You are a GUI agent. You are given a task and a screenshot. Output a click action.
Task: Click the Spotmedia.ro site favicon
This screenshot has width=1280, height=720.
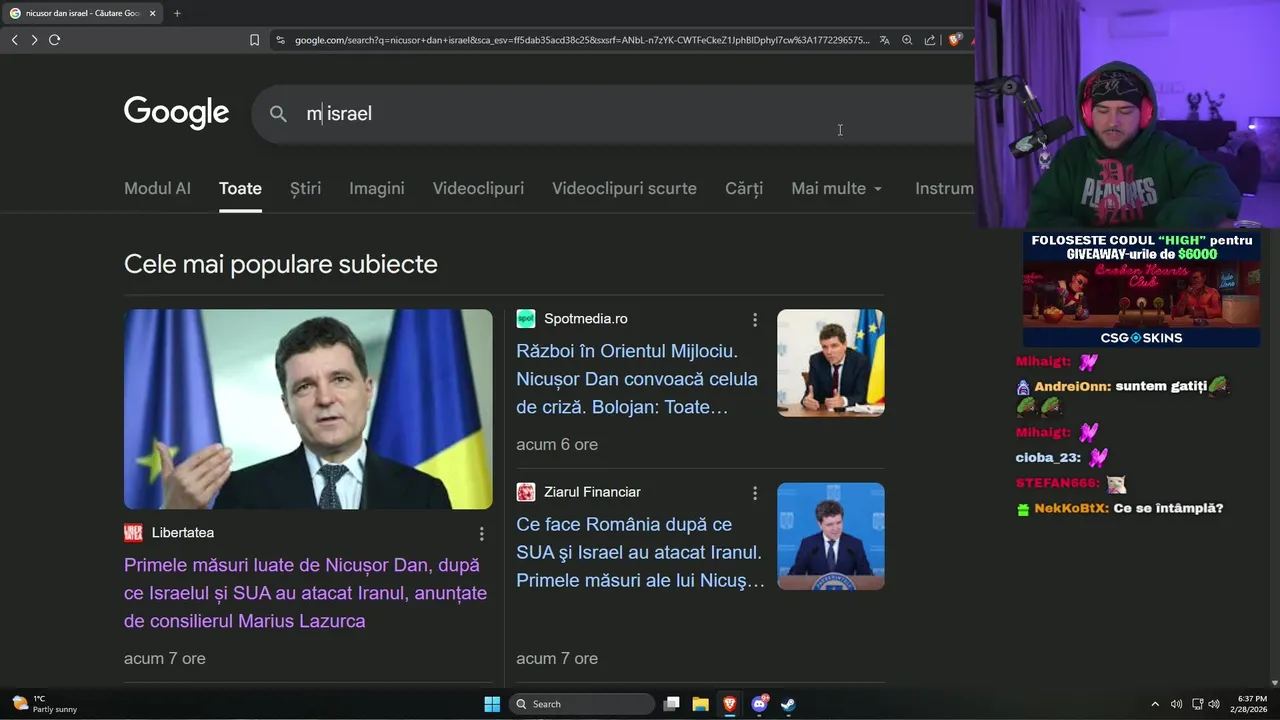pos(525,319)
